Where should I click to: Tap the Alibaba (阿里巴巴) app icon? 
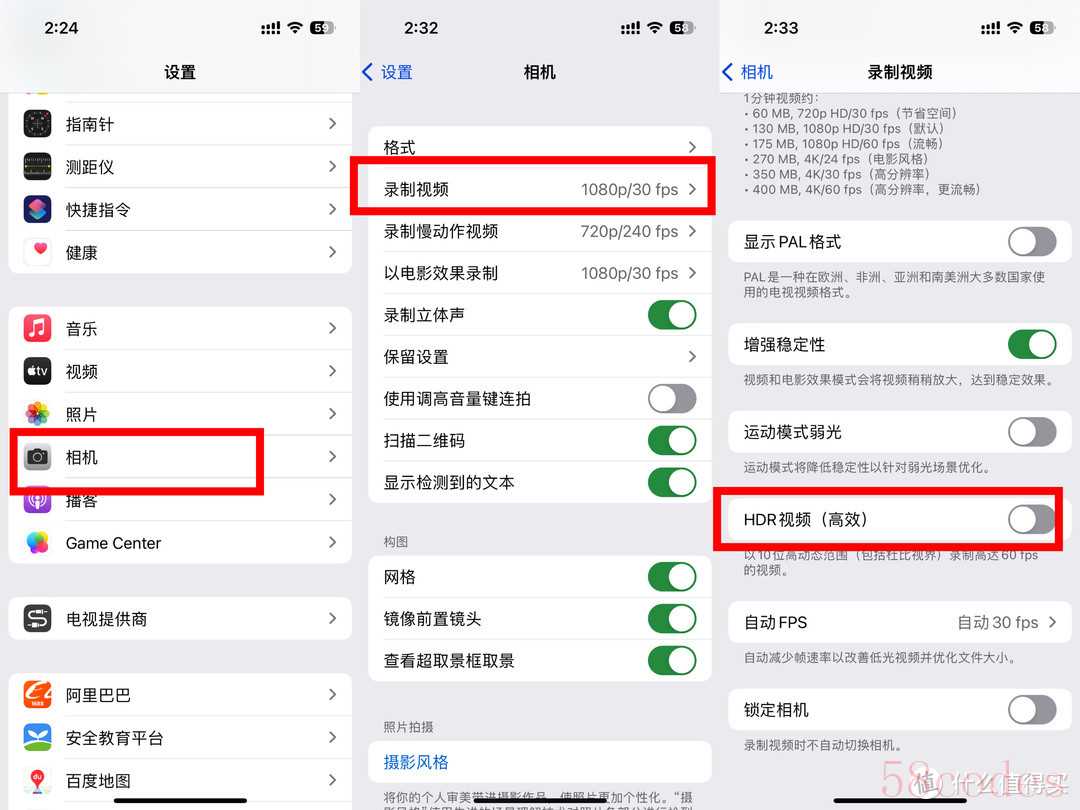[x=37, y=695]
